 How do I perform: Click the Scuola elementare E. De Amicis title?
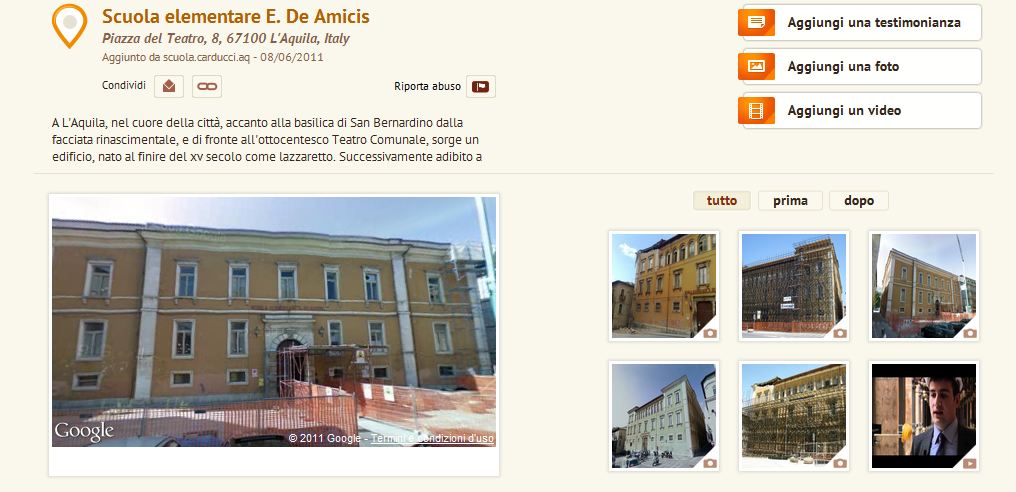[236, 17]
